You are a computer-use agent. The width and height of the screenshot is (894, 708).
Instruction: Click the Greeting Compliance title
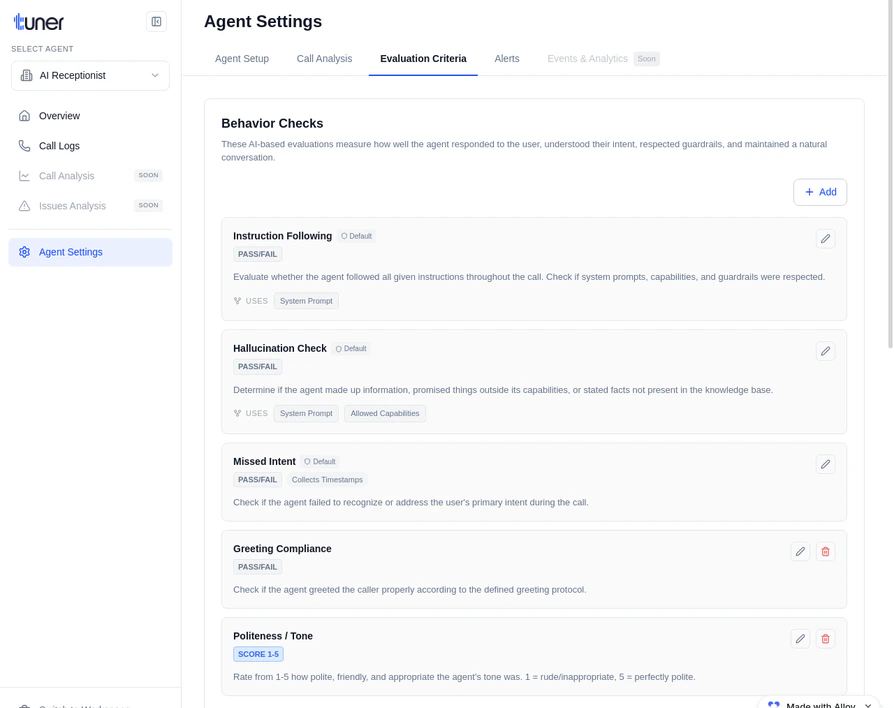282,548
